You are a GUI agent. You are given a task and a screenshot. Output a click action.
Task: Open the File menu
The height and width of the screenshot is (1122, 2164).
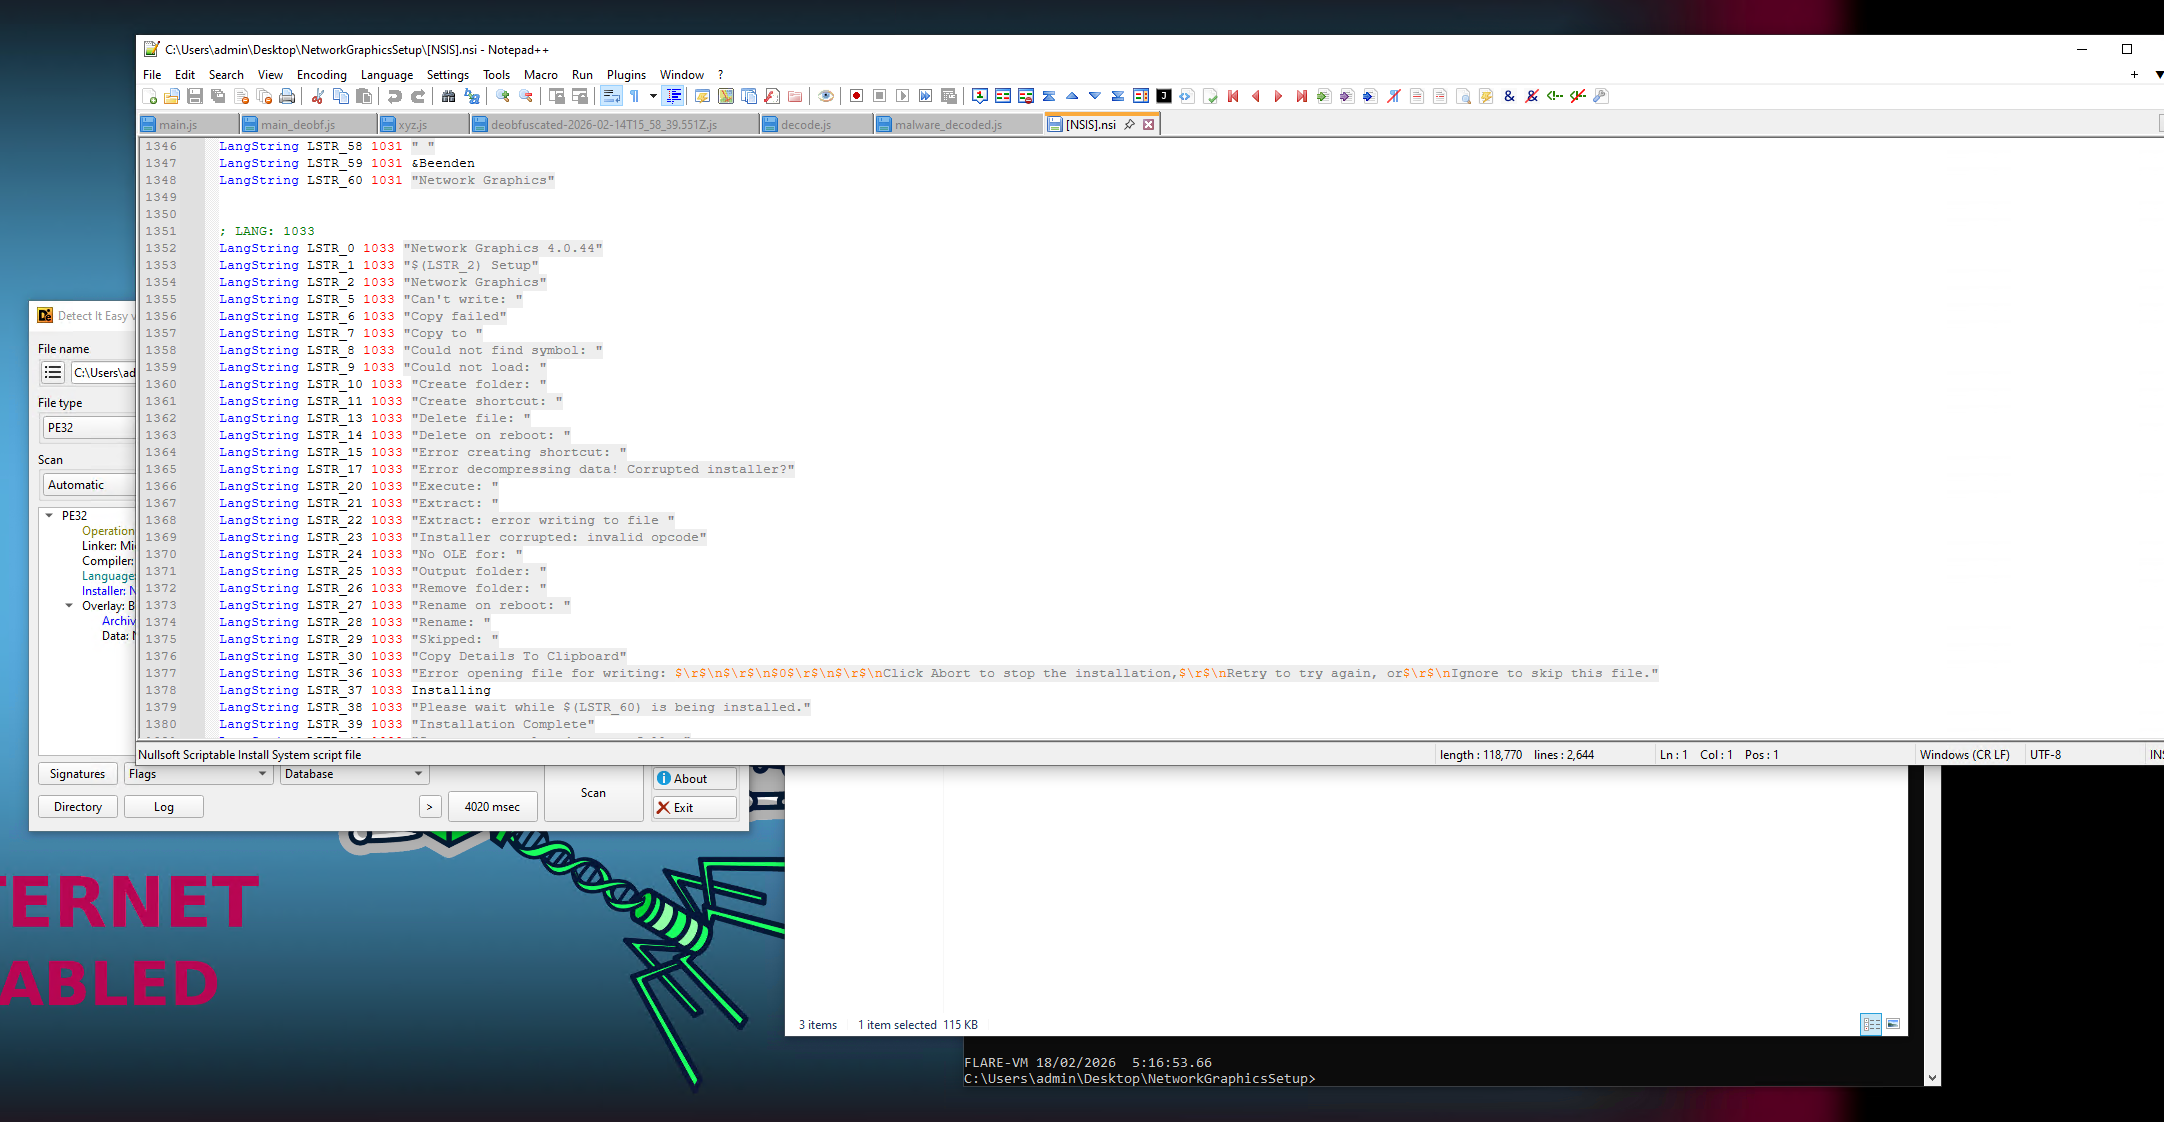(152, 75)
